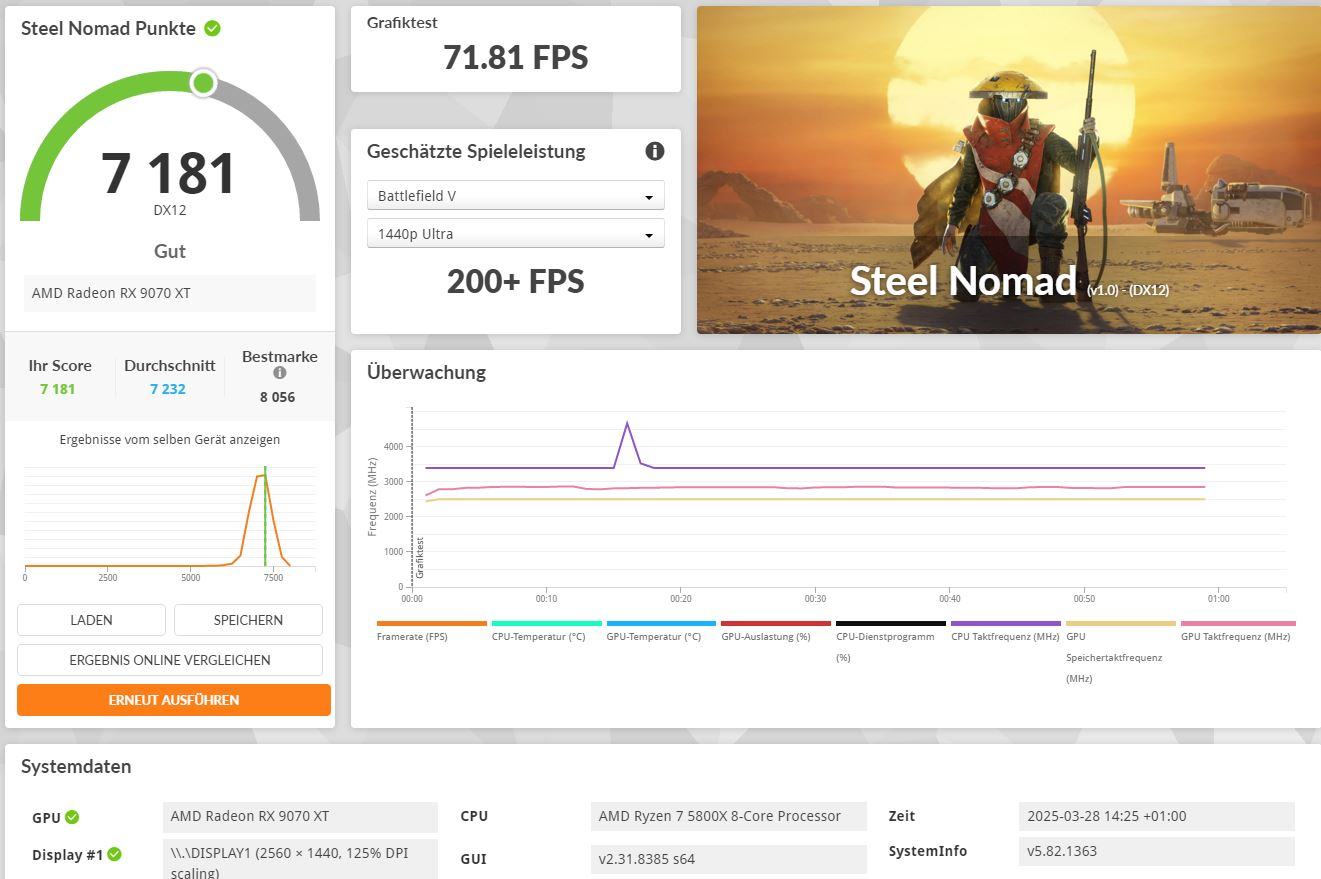1321x879 pixels.
Task: Click the score gauge indicator knob
Action: pyautogui.click(x=203, y=83)
